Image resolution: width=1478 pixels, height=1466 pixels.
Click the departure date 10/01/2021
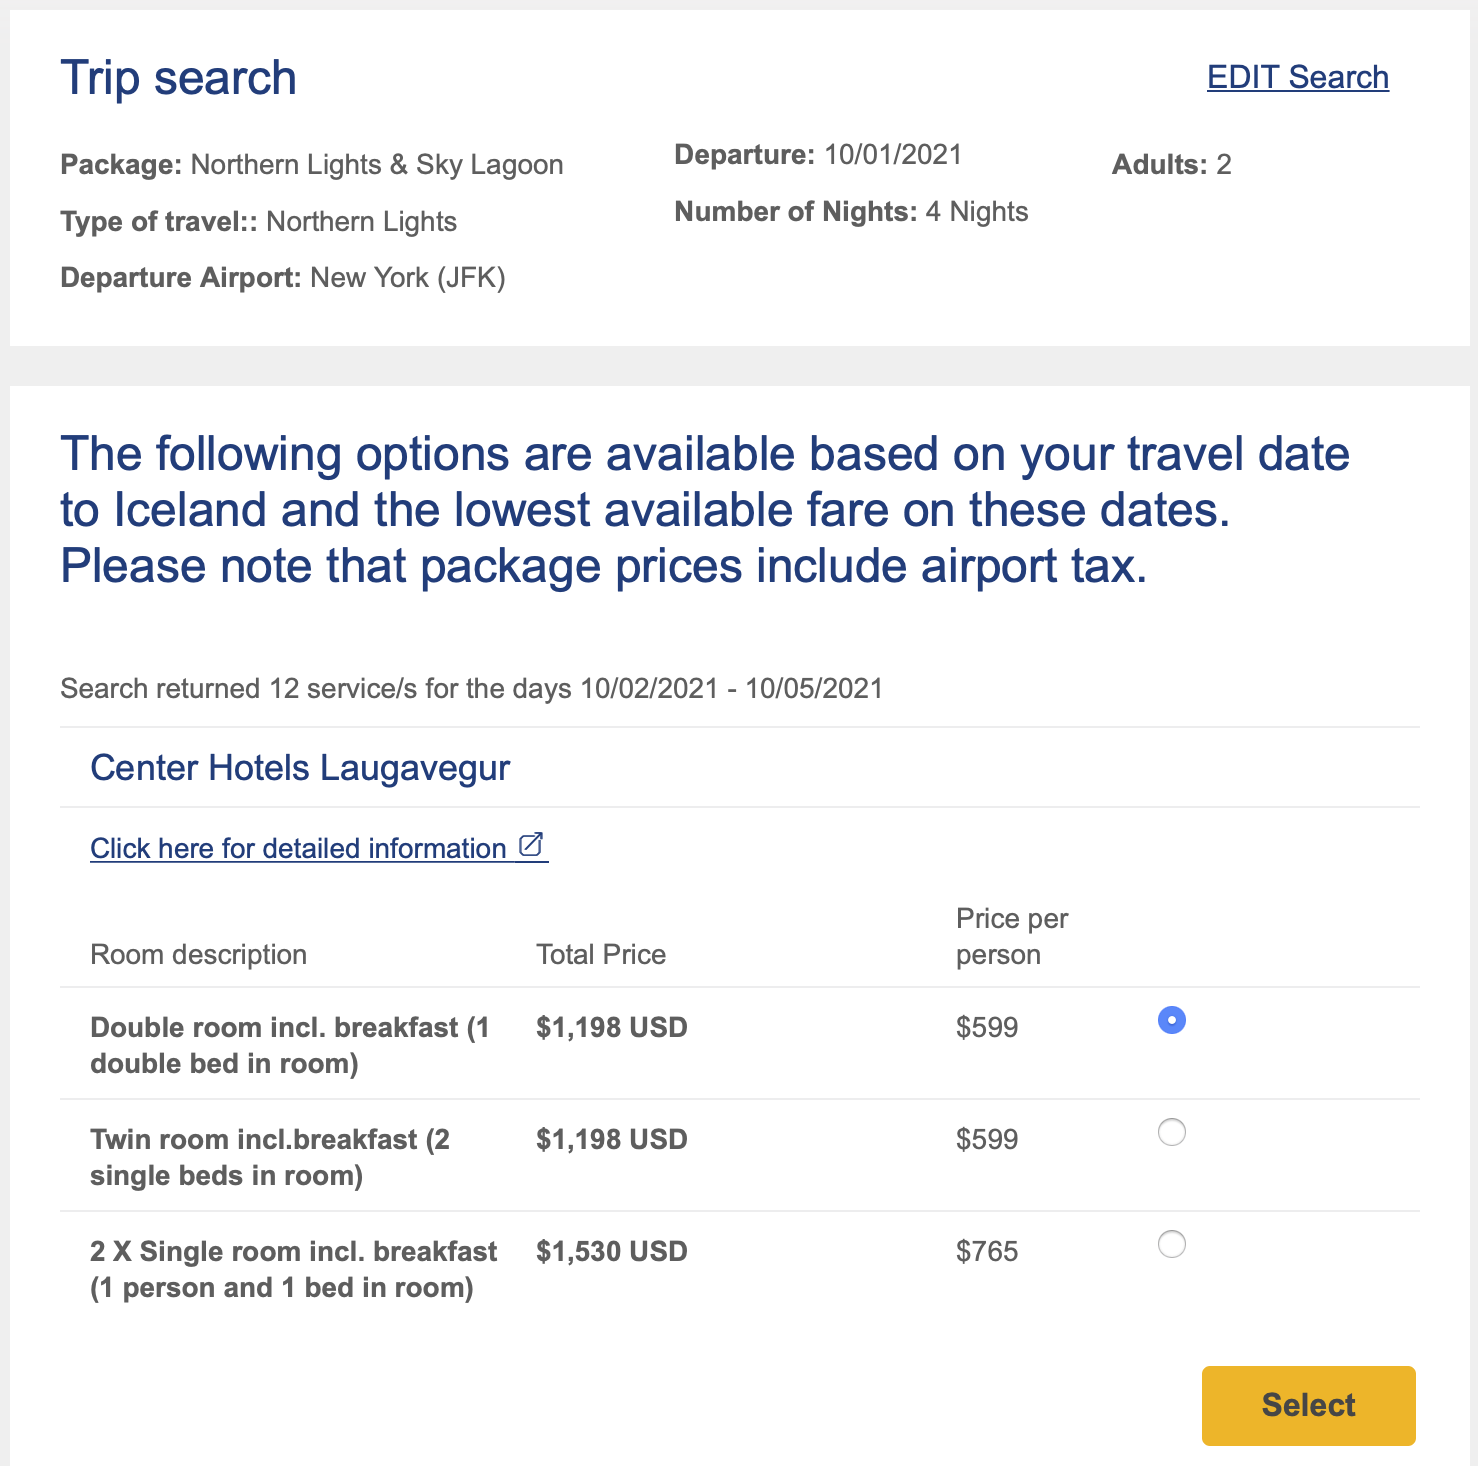pyautogui.click(x=891, y=154)
